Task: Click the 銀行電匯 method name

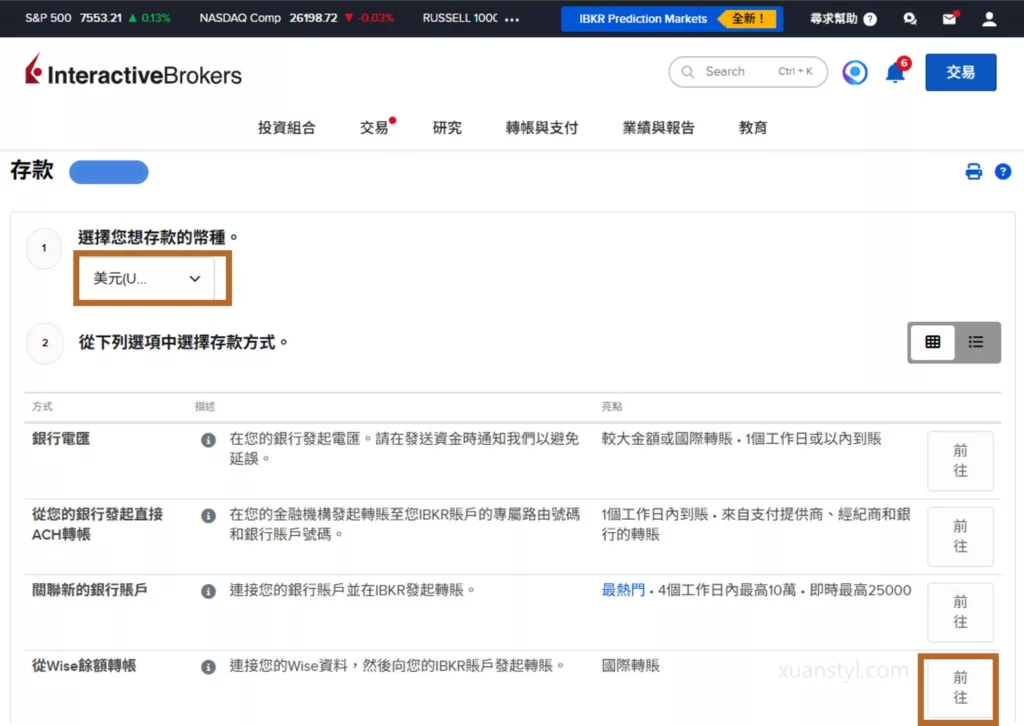Action: pos(61,439)
